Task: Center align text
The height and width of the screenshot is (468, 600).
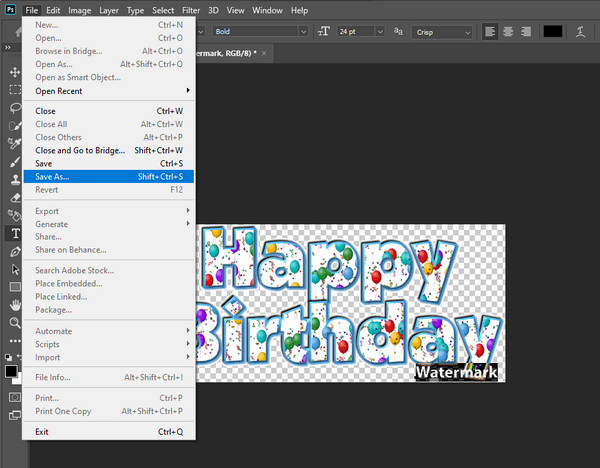Action: (508, 32)
